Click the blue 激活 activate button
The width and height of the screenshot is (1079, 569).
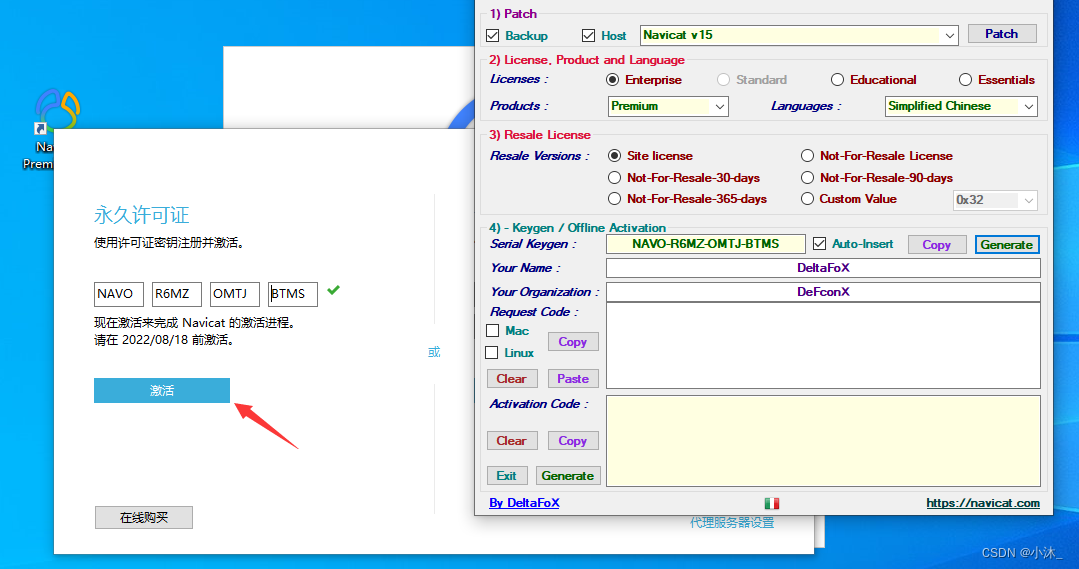pyautogui.click(x=162, y=390)
